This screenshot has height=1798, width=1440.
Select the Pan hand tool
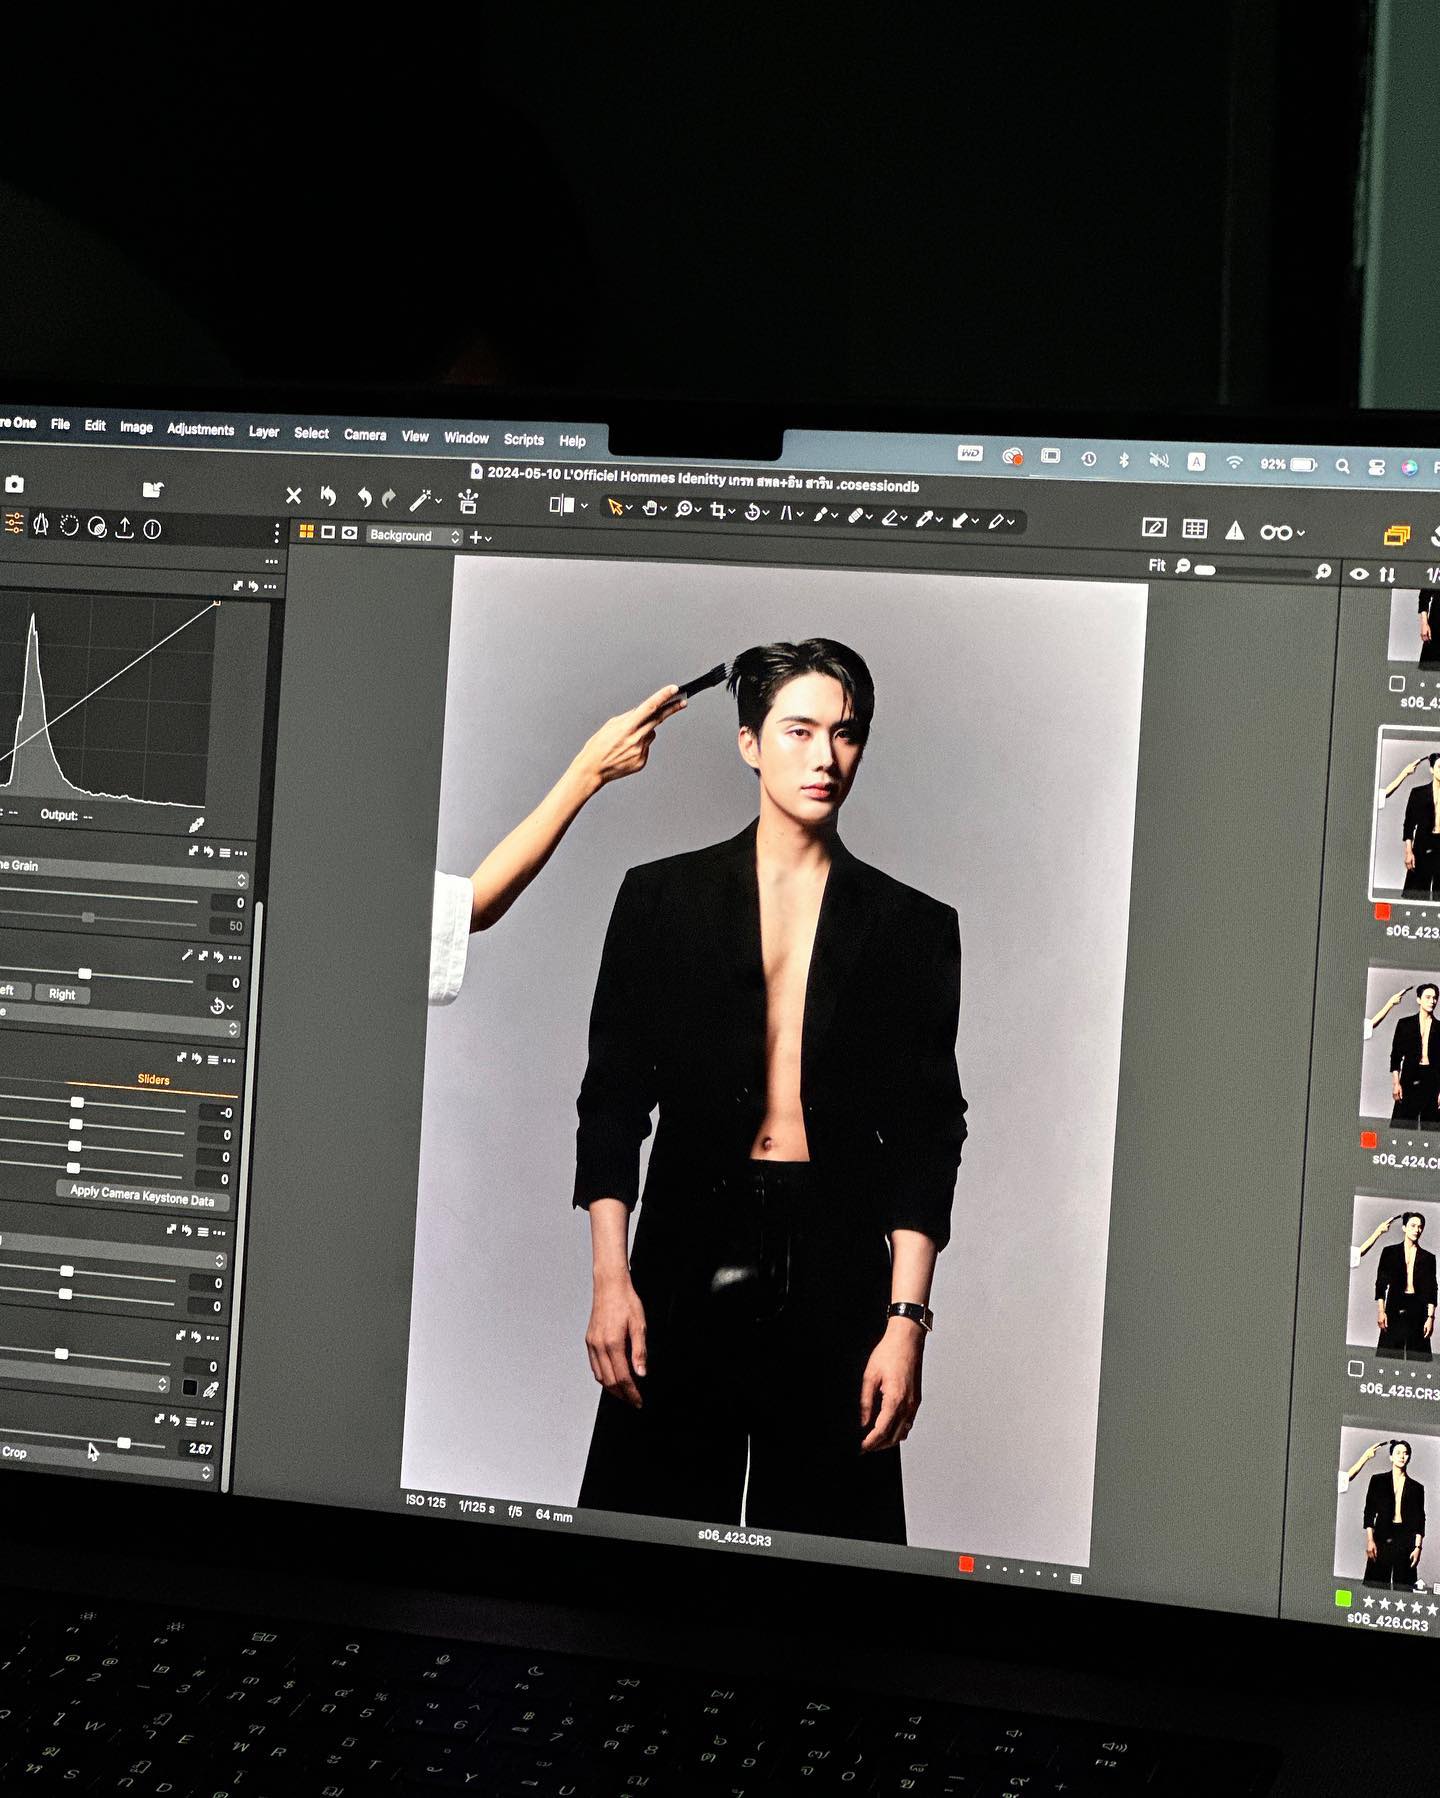[x=650, y=509]
